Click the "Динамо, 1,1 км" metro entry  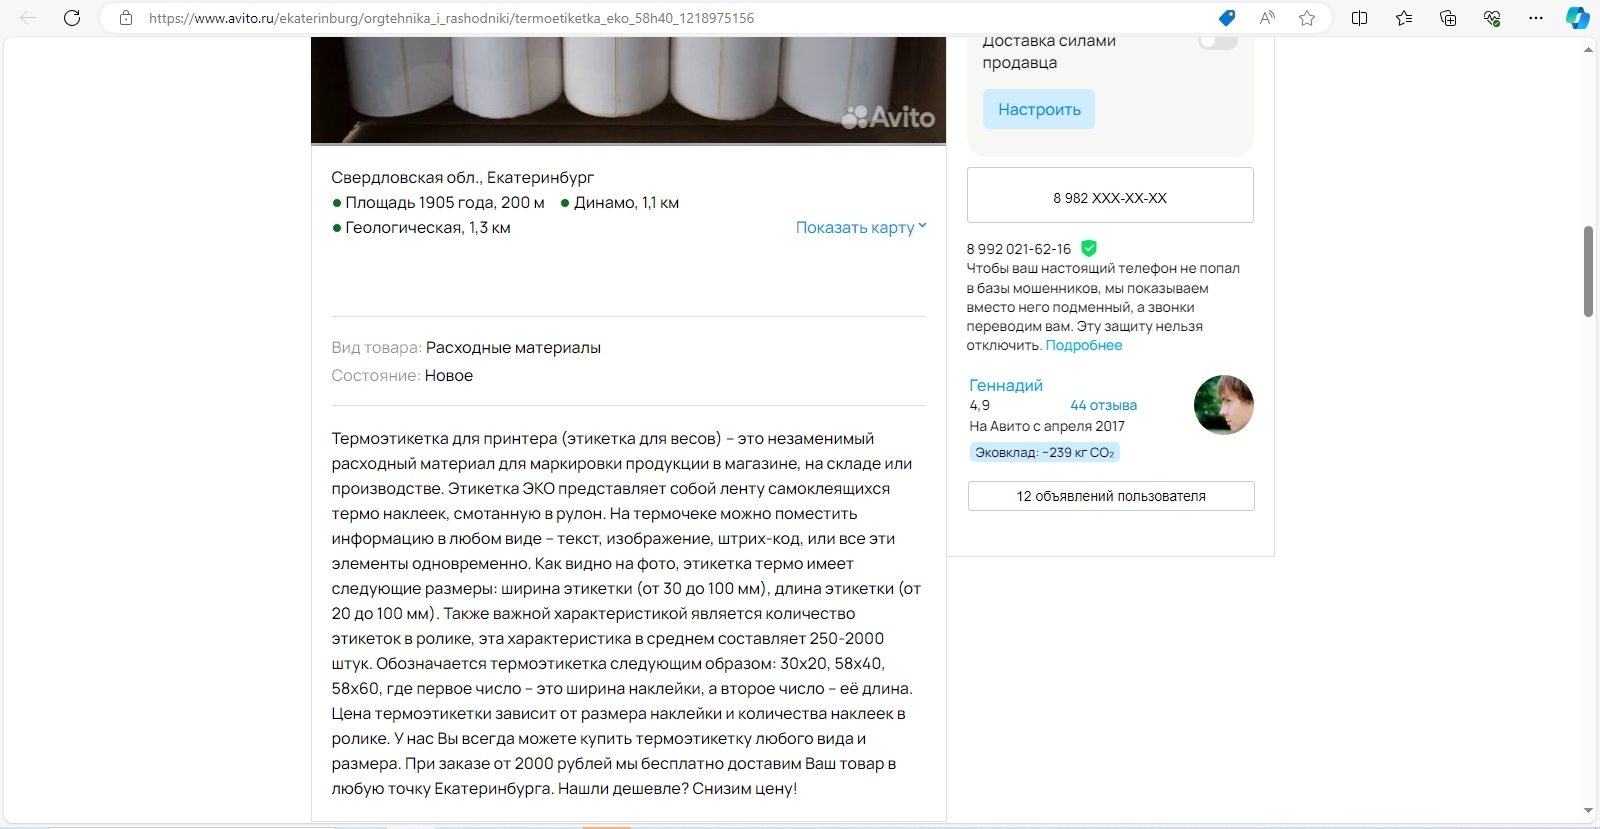(619, 202)
